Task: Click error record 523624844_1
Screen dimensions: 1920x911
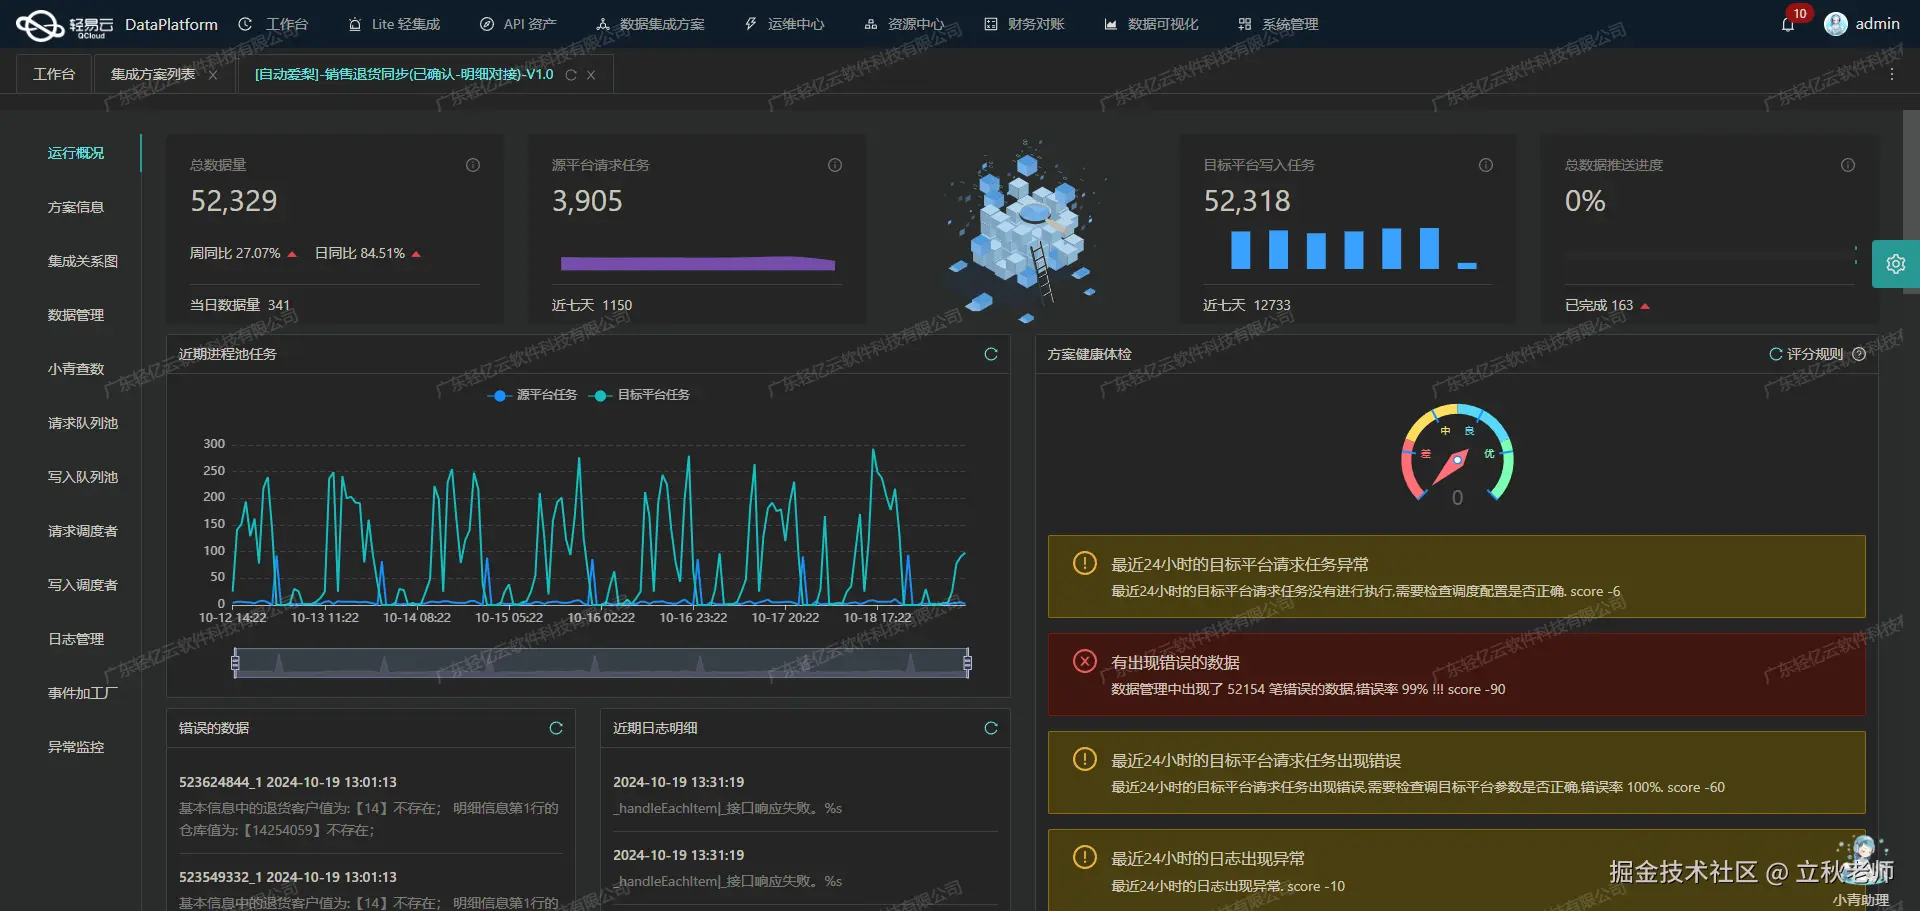Action: pyautogui.click(x=370, y=806)
